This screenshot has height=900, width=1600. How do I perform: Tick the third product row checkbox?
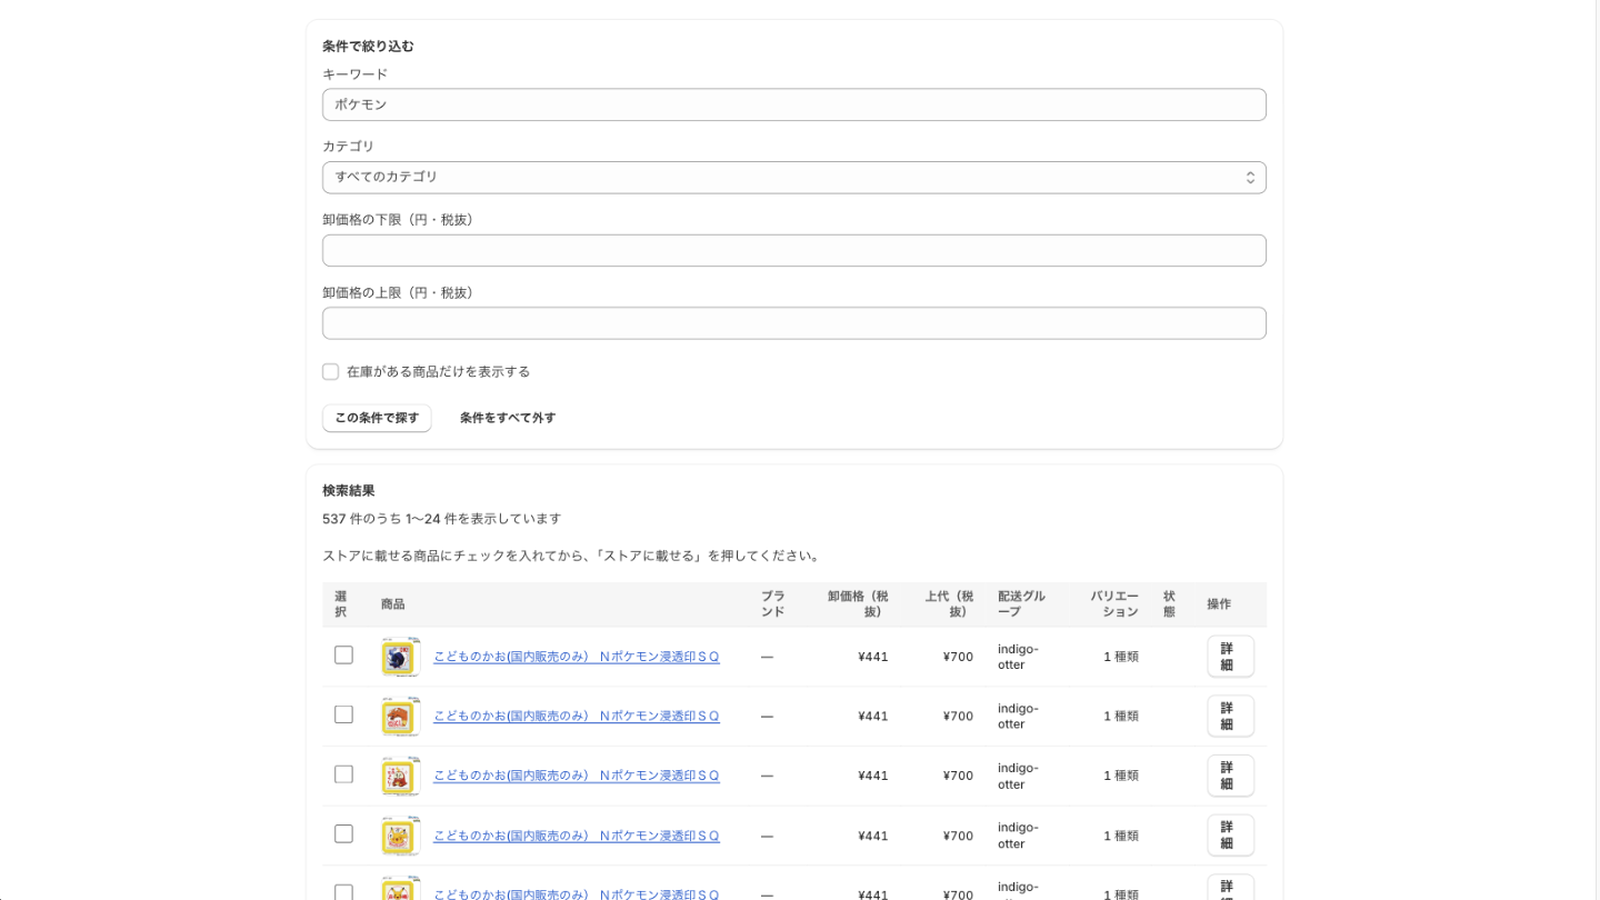click(x=344, y=775)
